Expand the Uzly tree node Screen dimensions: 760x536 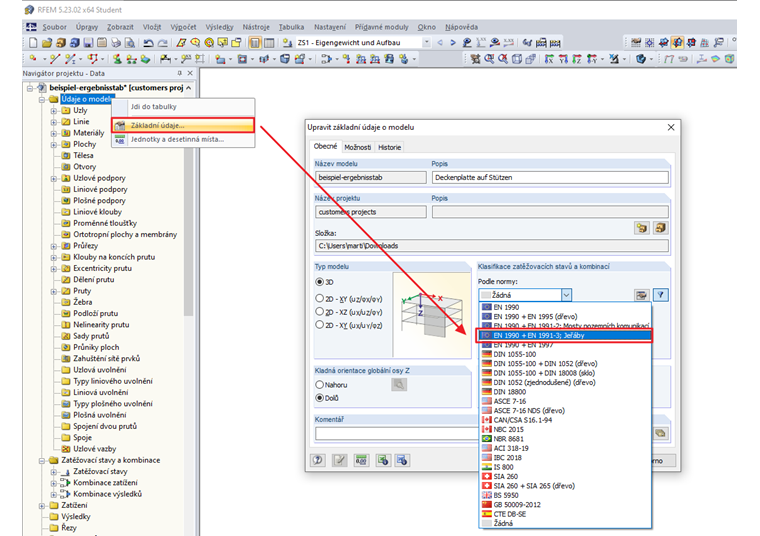(53, 111)
